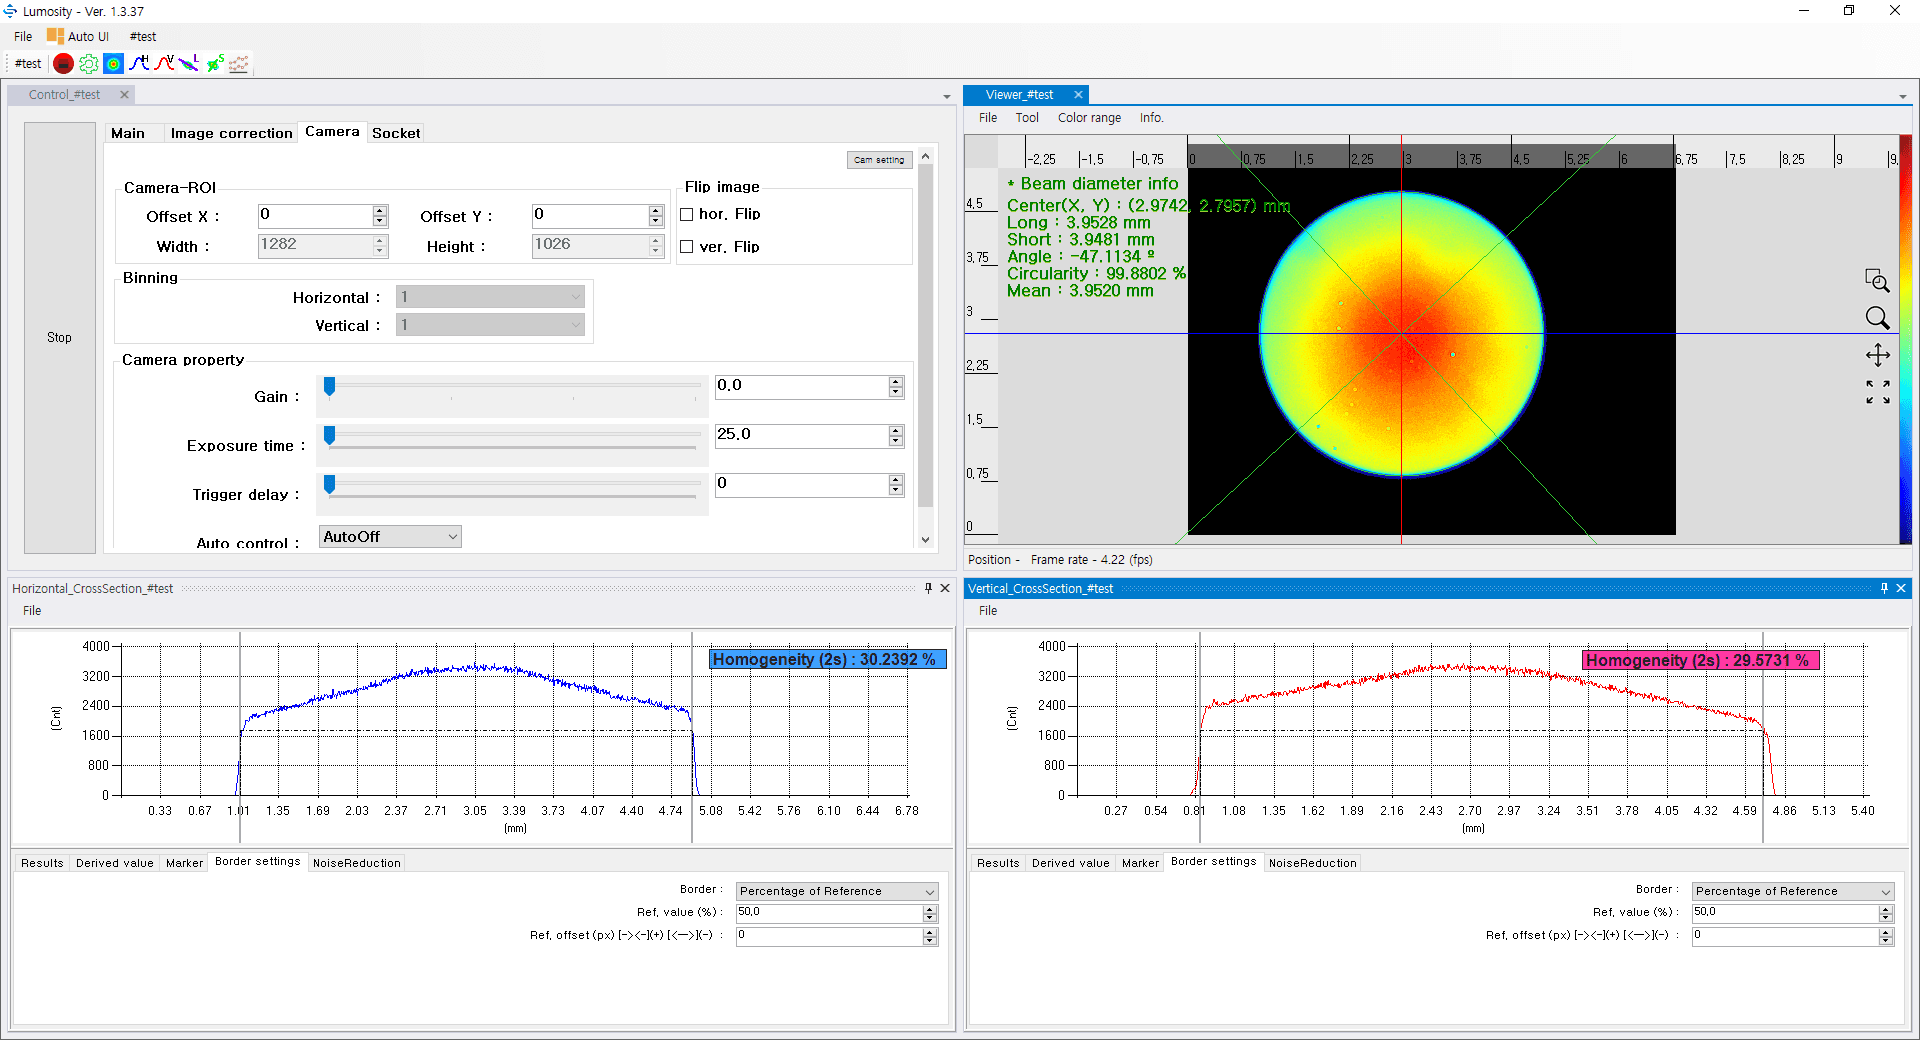Open the Color range menu in viewer
The height and width of the screenshot is (1040, 1920).
click(1089, 118)
